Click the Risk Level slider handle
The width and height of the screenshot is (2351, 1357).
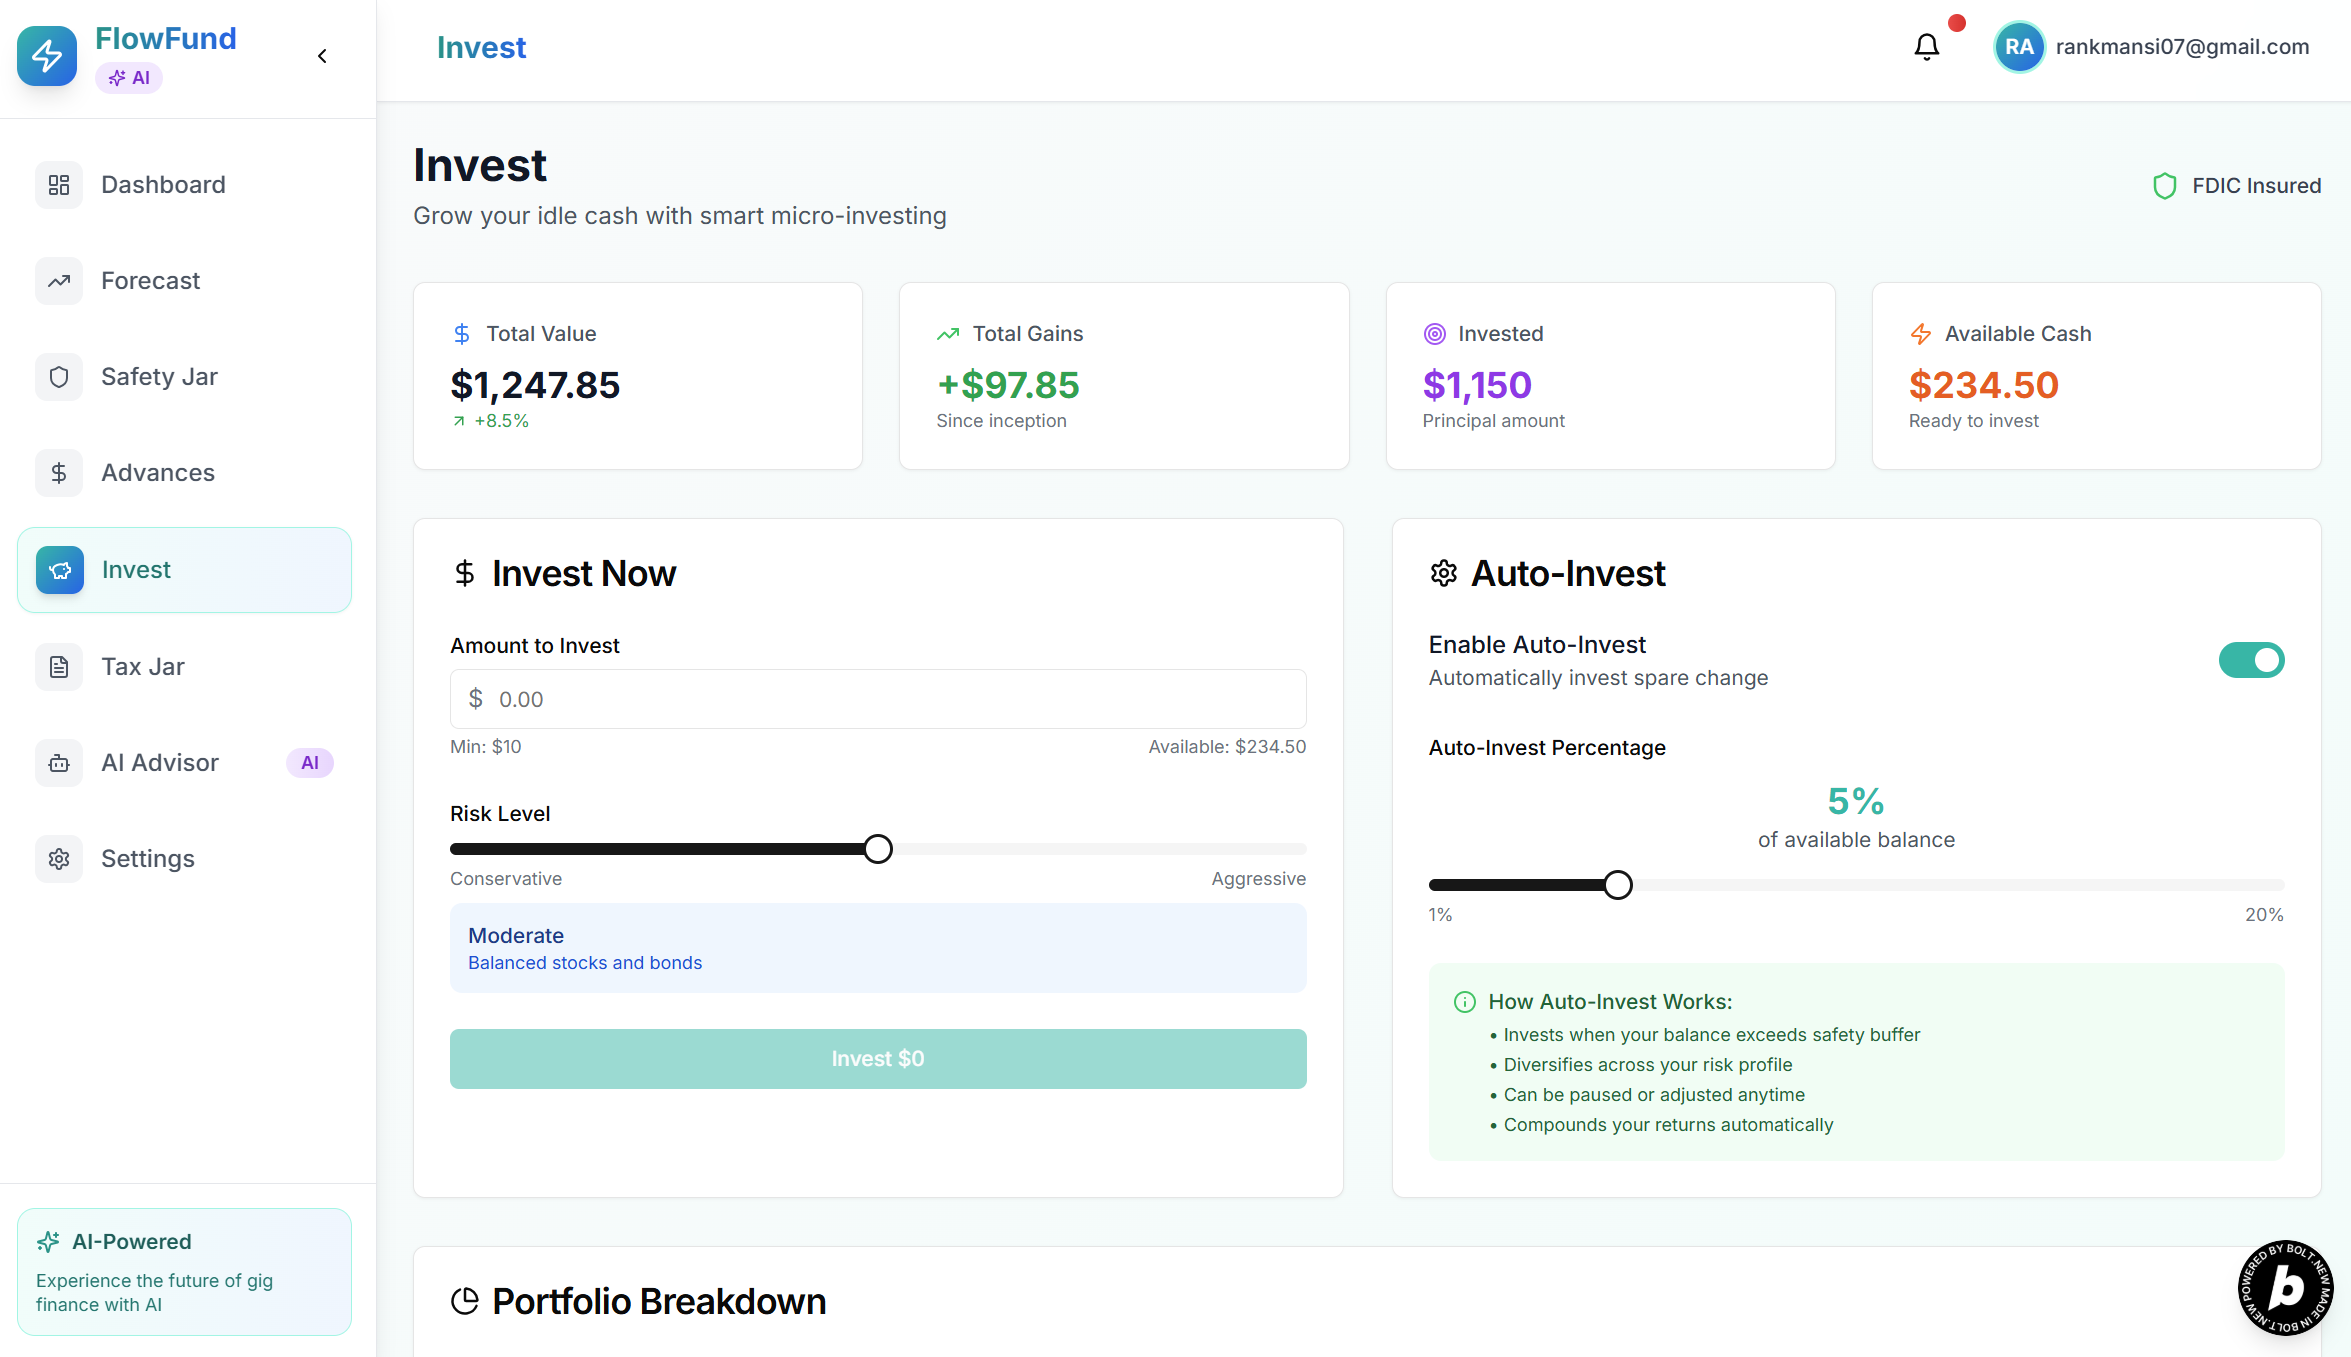point(878,849)
